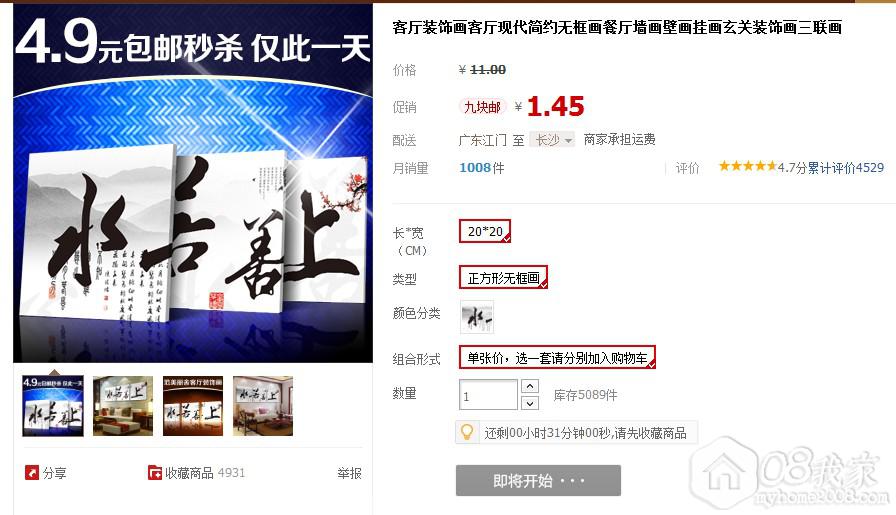Increase quantity with the up arrow
The height and width of the screenshot is (515, 896).
coord(530,386)
